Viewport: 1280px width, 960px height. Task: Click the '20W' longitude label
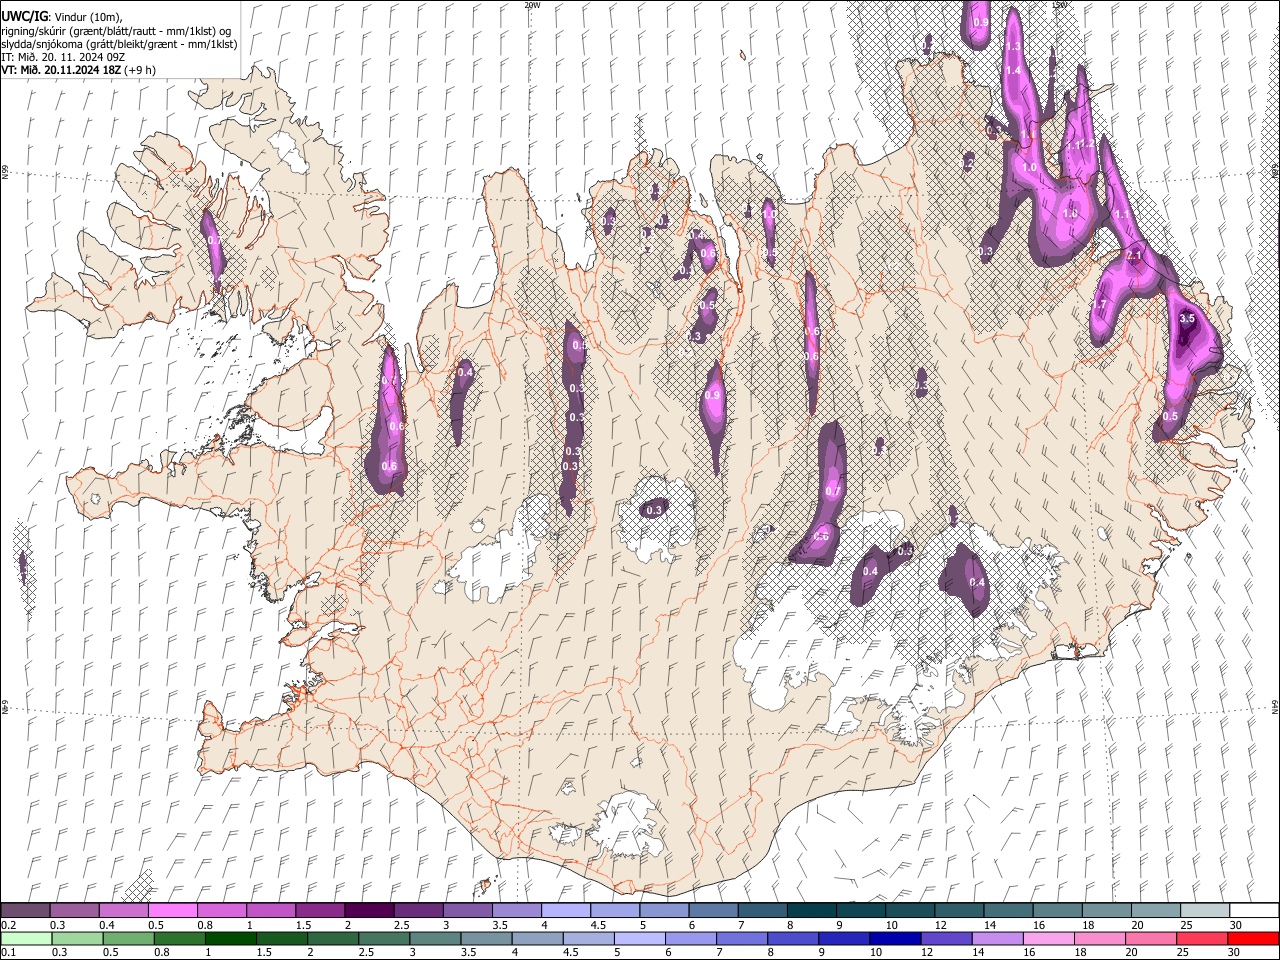[532, 5]
